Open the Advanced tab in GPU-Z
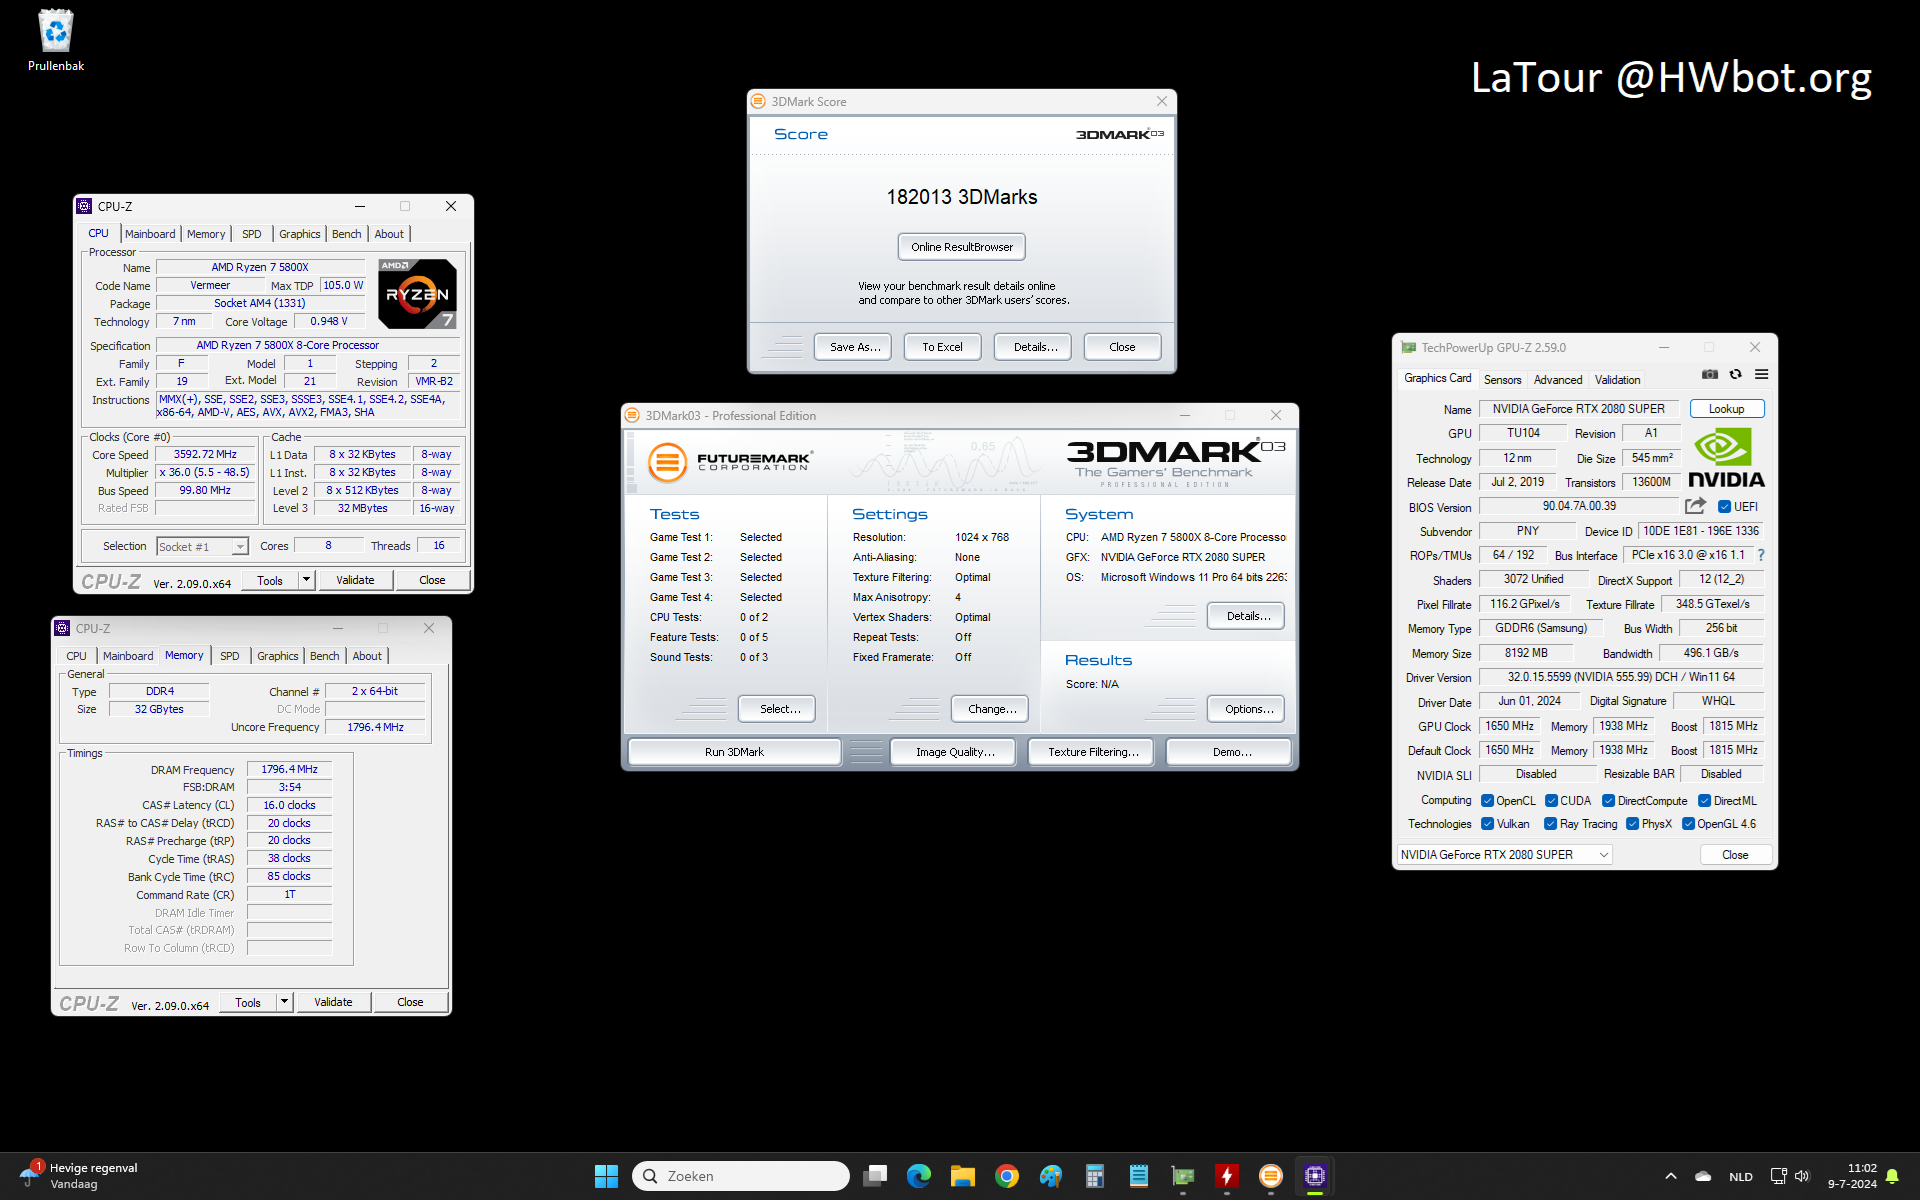 (x=1558, y=380)
